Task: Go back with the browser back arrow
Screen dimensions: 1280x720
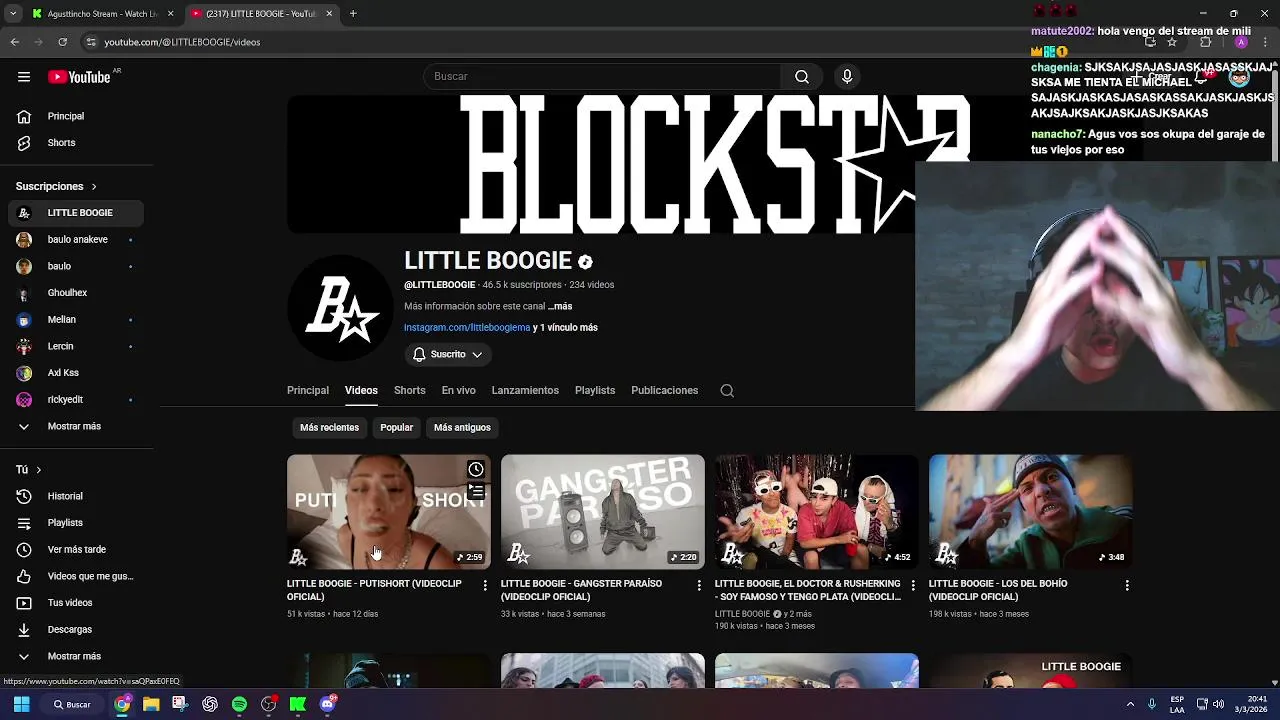Action: (14, 42)
